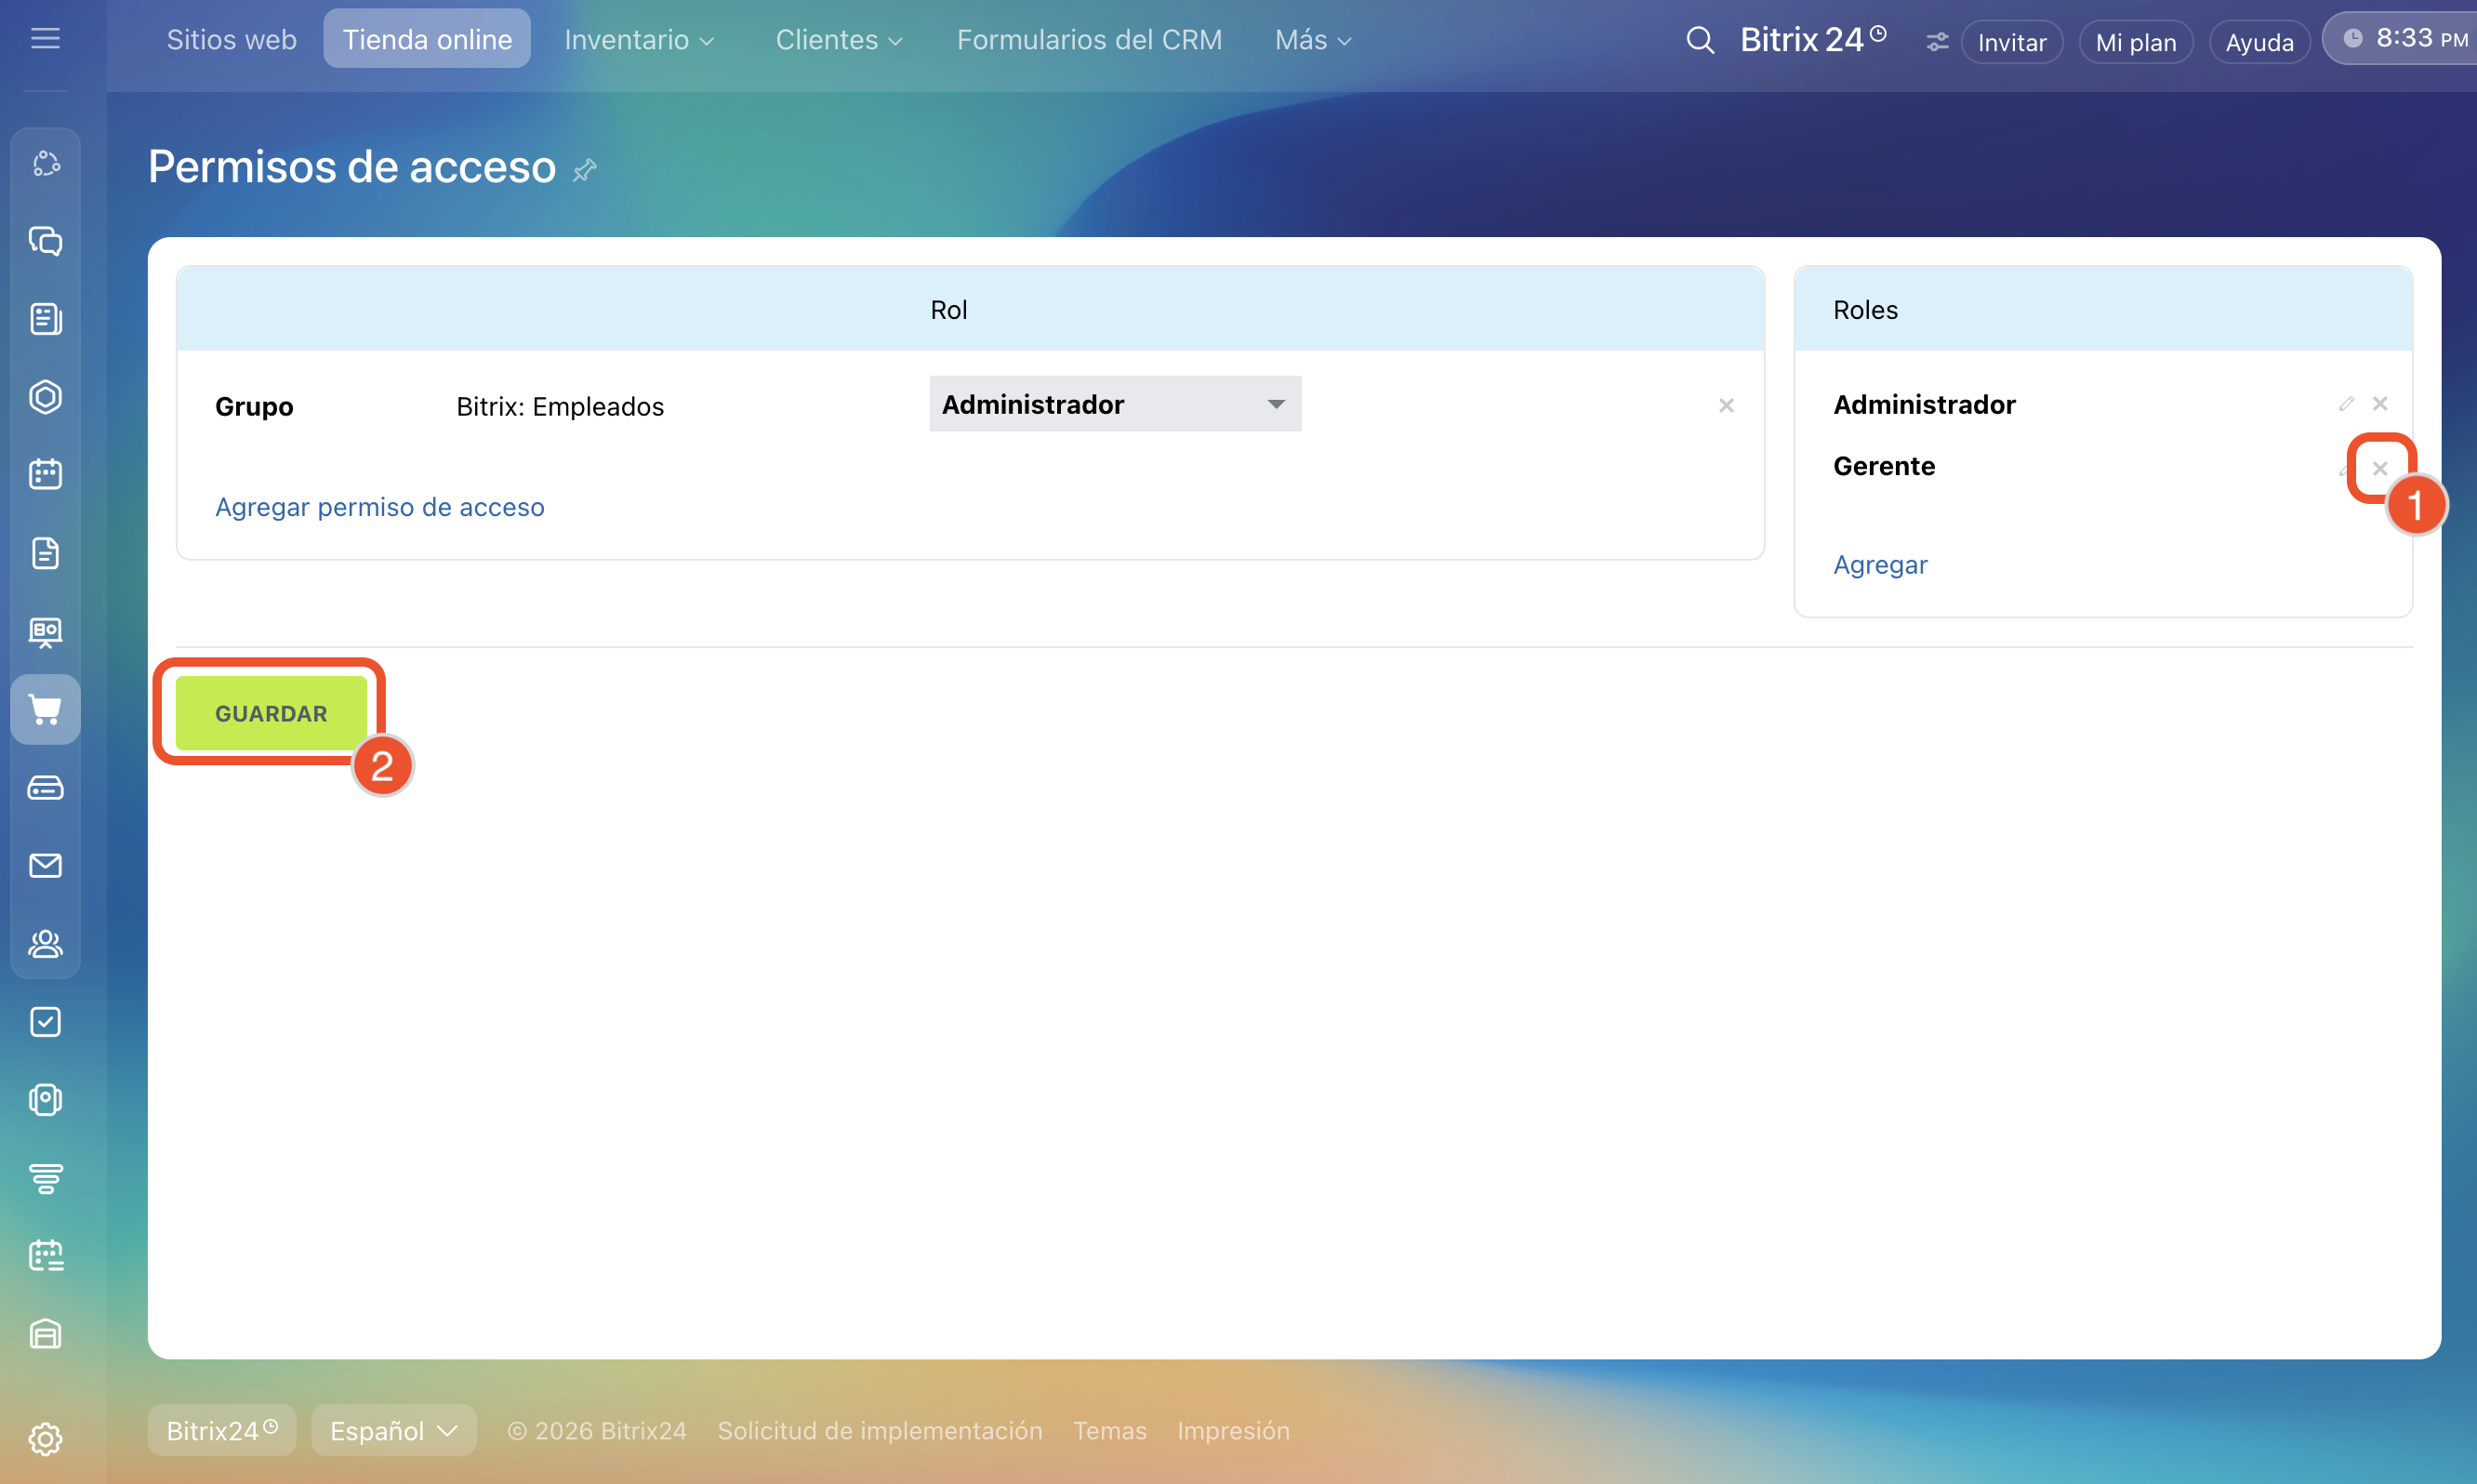This screenshot has width=2477, height=1484.
Task: Expand the Más menu
Action: [1312, 40]
